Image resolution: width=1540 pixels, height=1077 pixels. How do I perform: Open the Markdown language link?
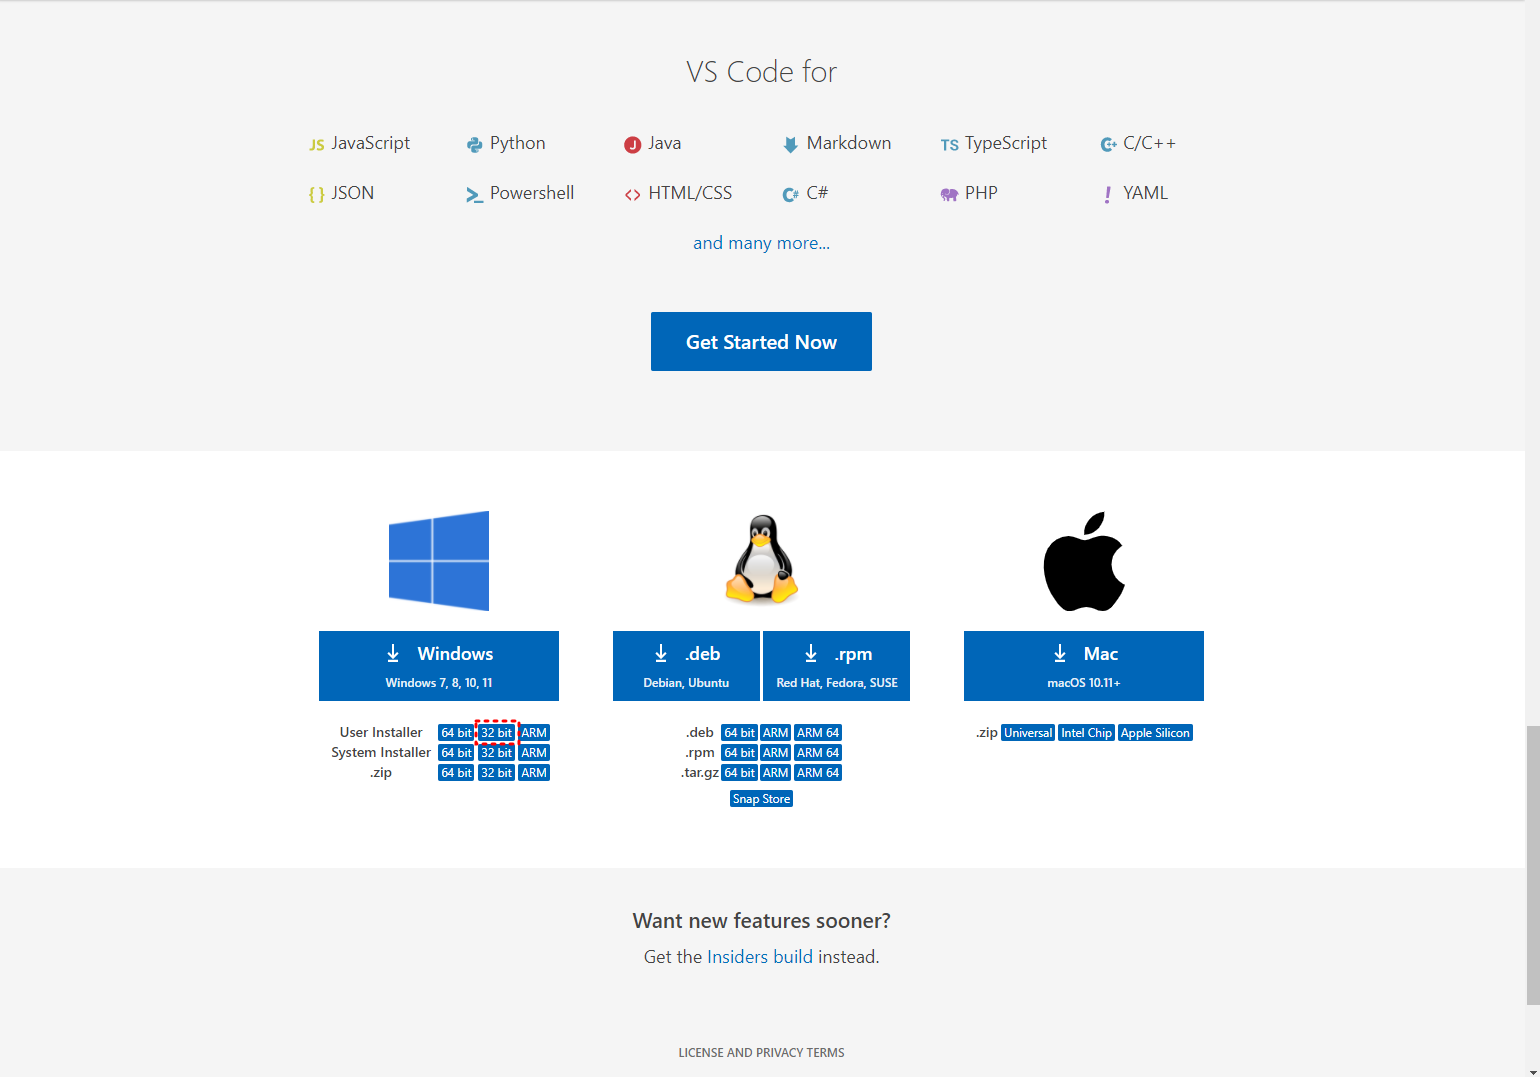[x=849, y=143]
